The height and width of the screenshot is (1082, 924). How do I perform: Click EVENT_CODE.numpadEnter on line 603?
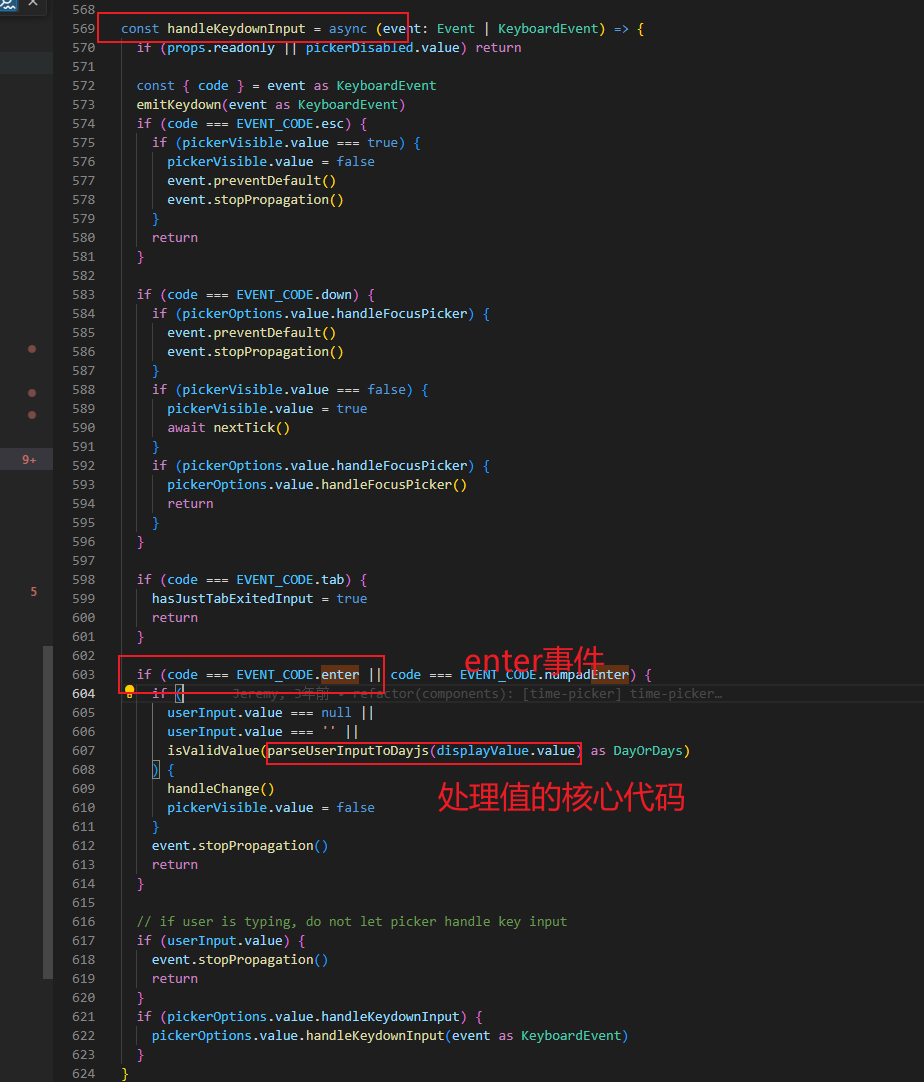(544, 675)
